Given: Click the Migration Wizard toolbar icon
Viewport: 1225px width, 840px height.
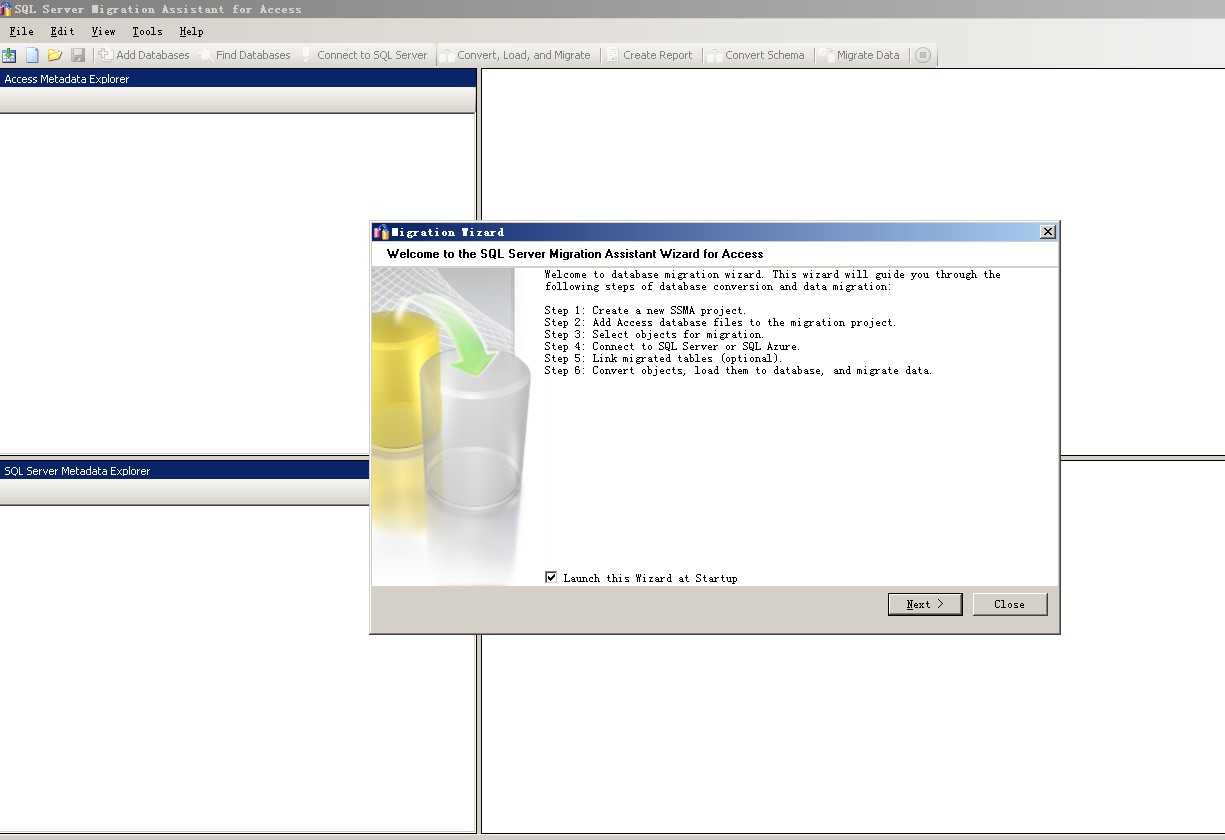Looking at the screenshot, I should 9,55.
